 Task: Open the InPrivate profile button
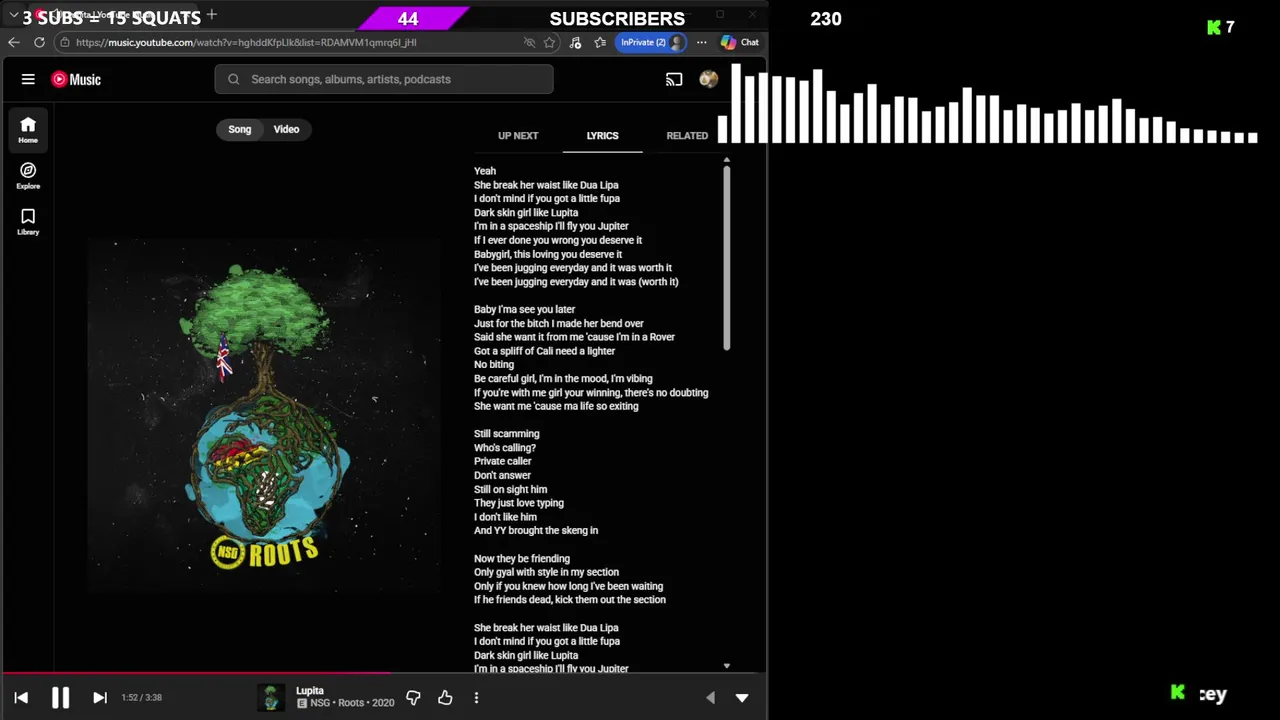[x=652, y=42]
